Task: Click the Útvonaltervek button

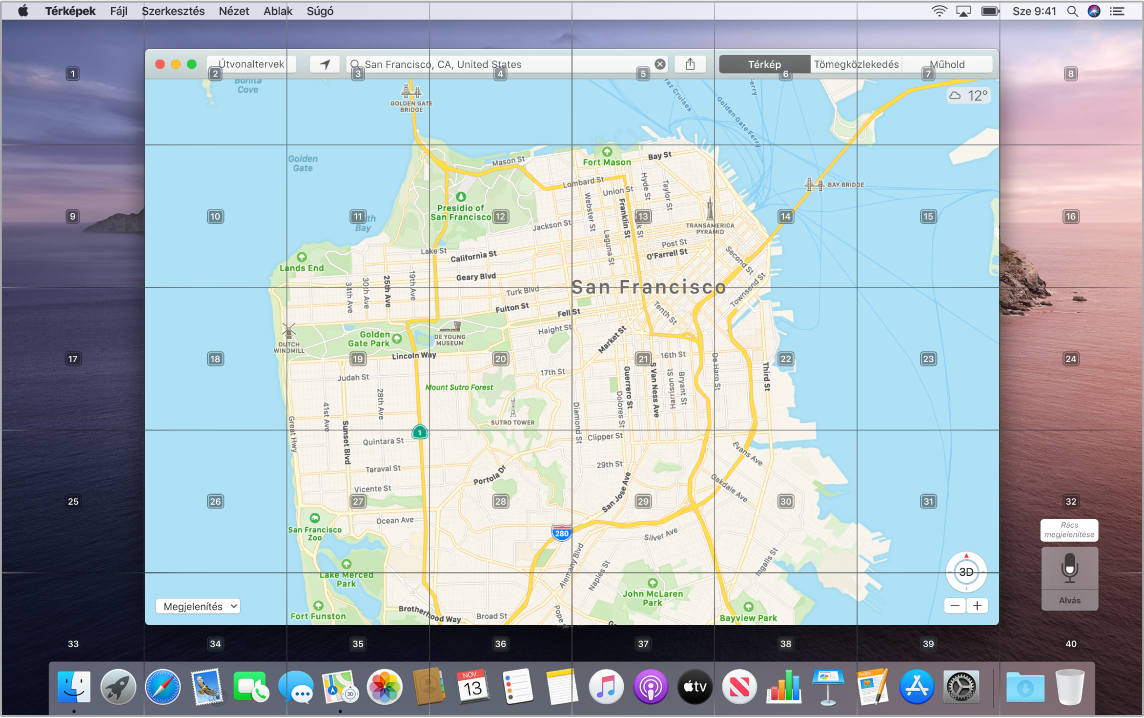Action: click(251, 64)
